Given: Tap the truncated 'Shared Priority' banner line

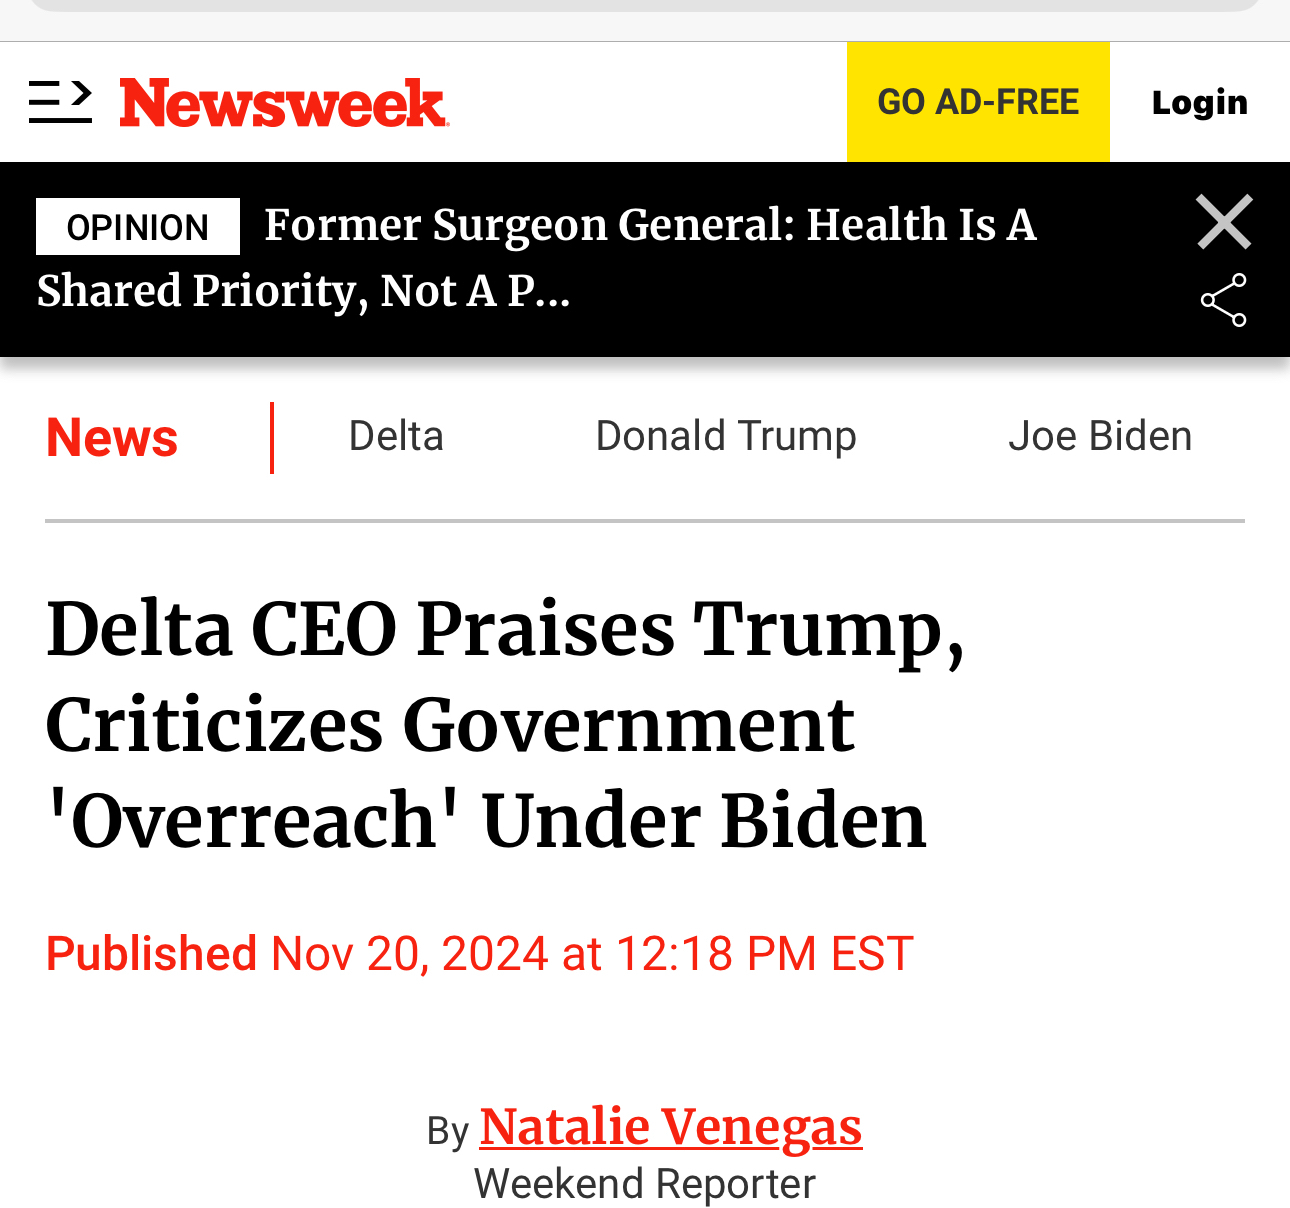Looking at the screenshot, I should click(304, 291).
